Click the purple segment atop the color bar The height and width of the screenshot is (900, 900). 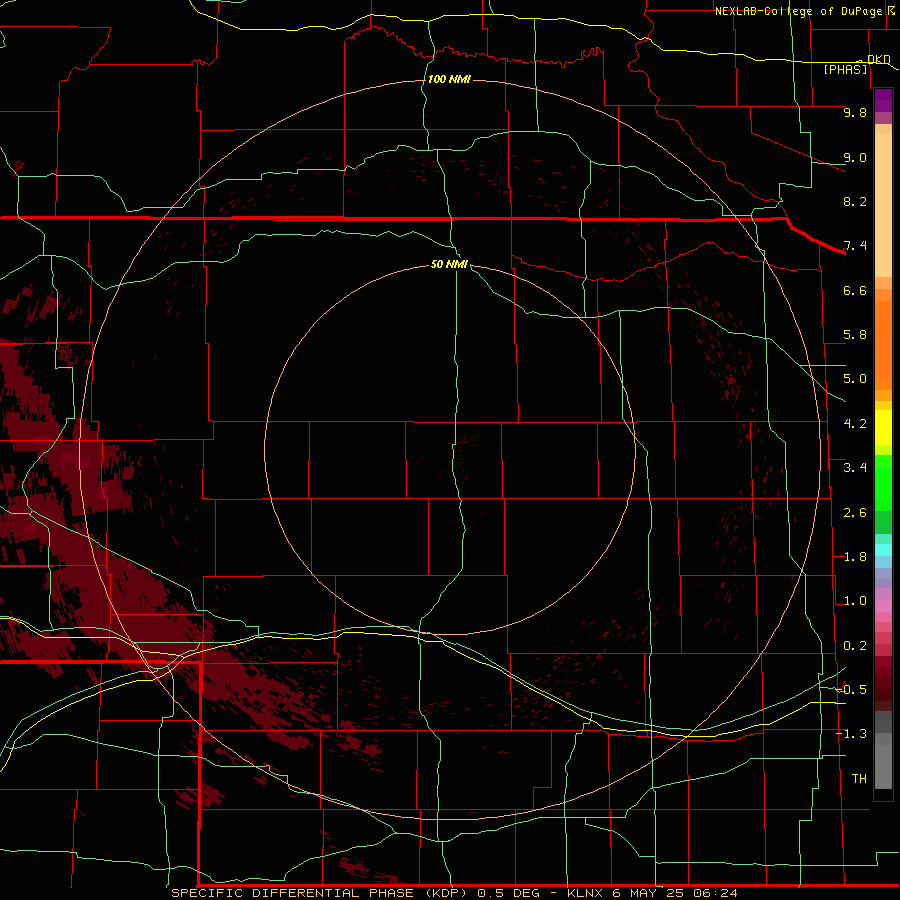[x=883, y=100]
